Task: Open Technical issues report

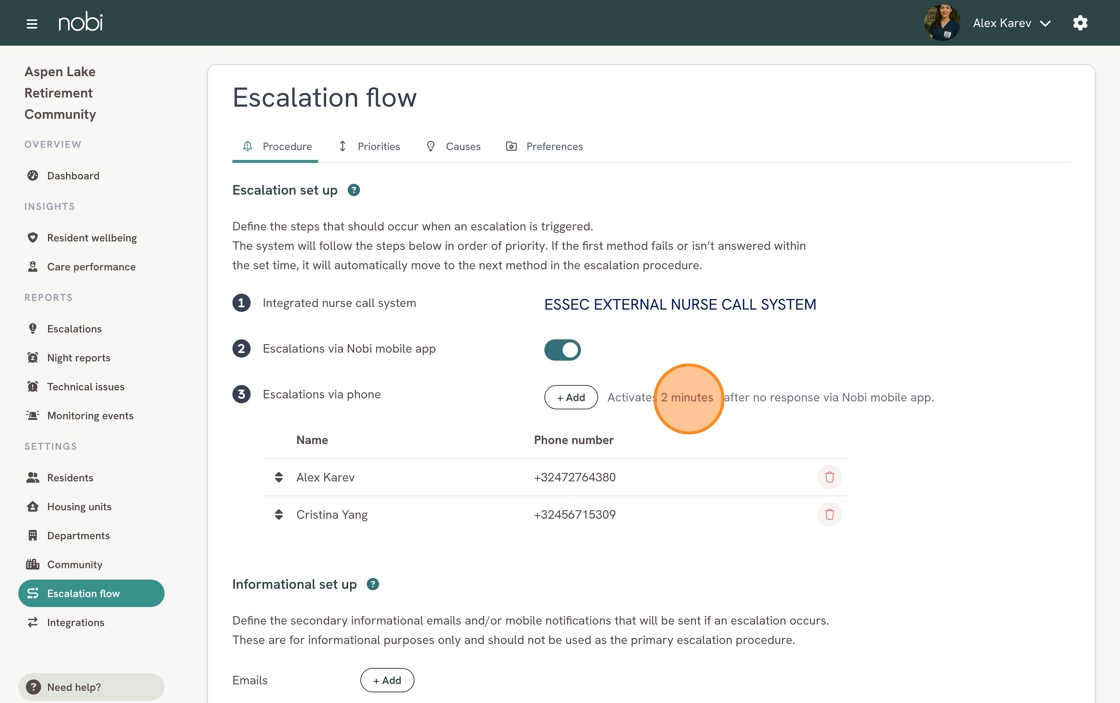Action: (x=86, y=387)
